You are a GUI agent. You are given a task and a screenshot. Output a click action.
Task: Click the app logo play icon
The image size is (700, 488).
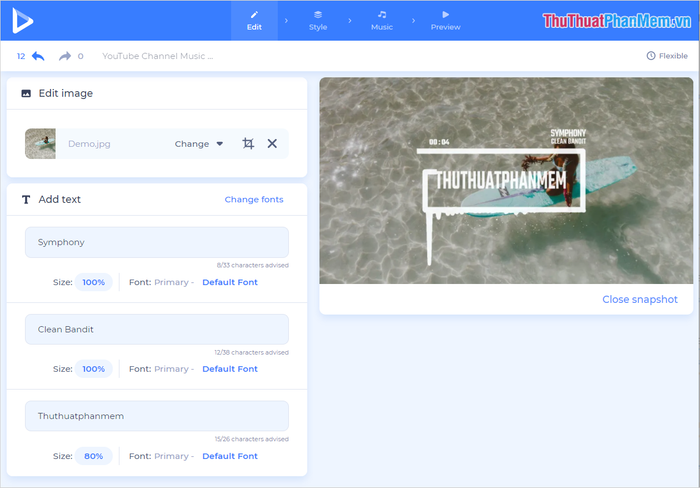coord(22,21)
